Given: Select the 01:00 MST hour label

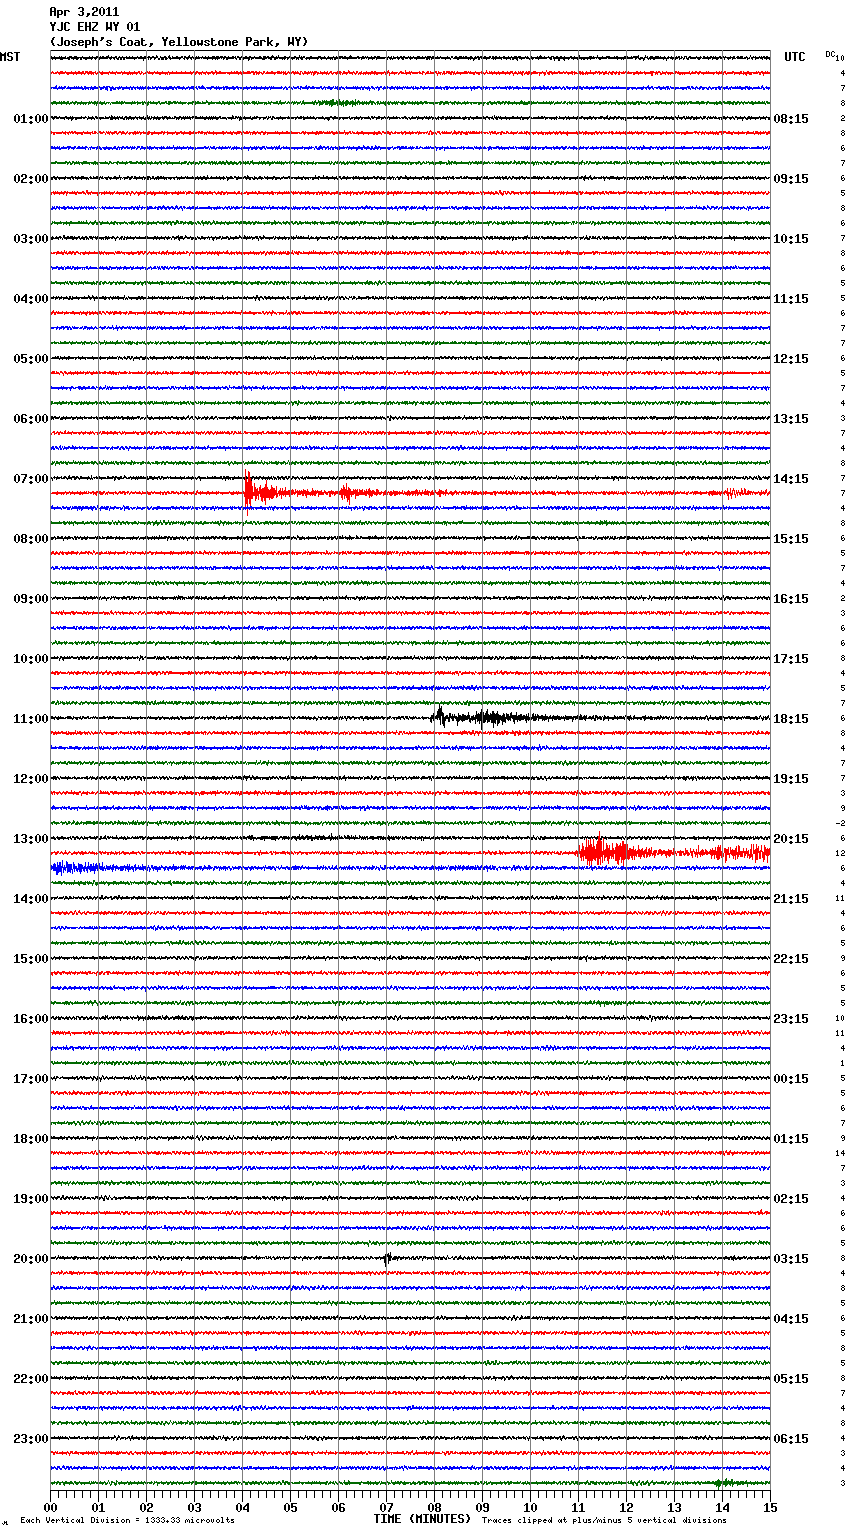Looking at the screenshot, I should click(x=30, y=119).
